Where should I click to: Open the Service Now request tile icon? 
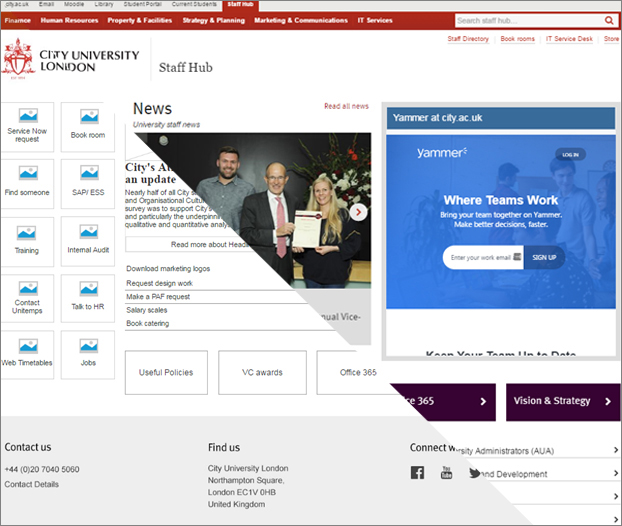point(27,116)
